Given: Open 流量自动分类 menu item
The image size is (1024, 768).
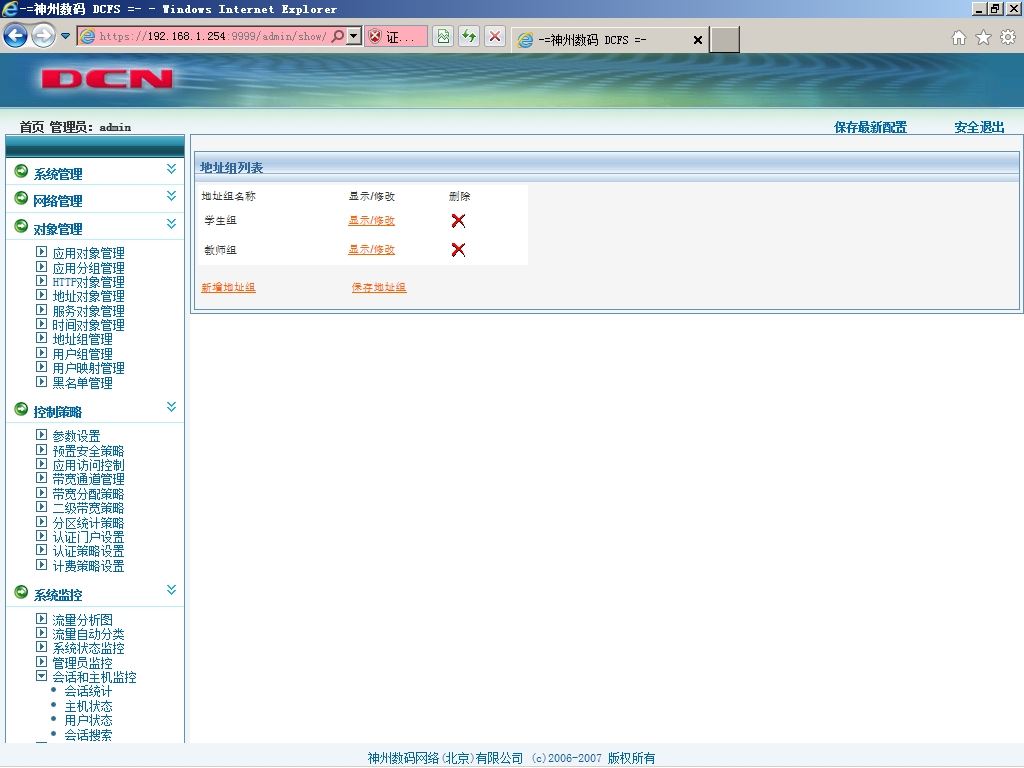Looking at the screenshot, I should (x=88, y=634).
